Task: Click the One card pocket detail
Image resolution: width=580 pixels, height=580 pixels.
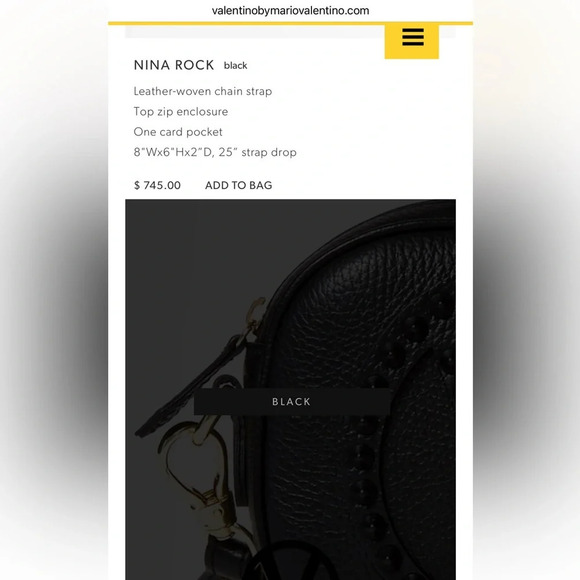Action: point(178,132)
